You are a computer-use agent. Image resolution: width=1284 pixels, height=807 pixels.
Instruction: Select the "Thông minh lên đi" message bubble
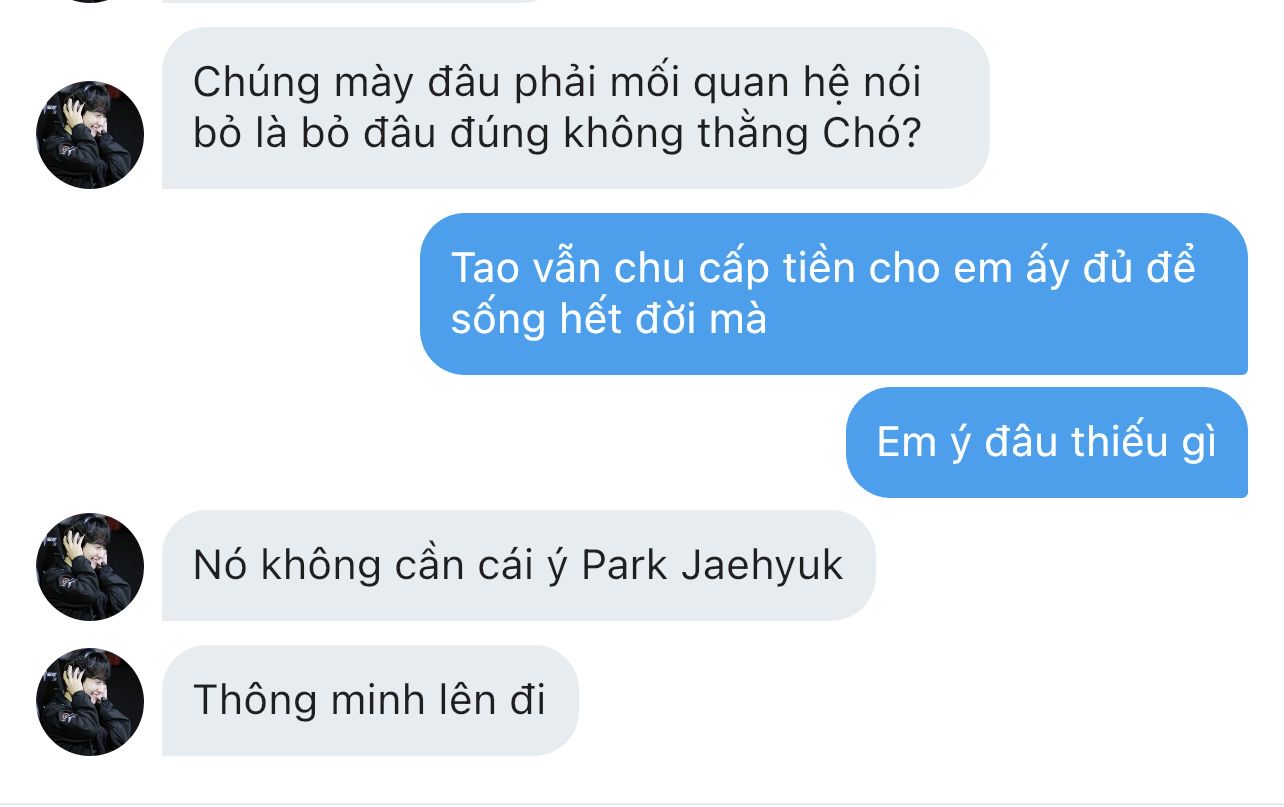coord(370,700)
